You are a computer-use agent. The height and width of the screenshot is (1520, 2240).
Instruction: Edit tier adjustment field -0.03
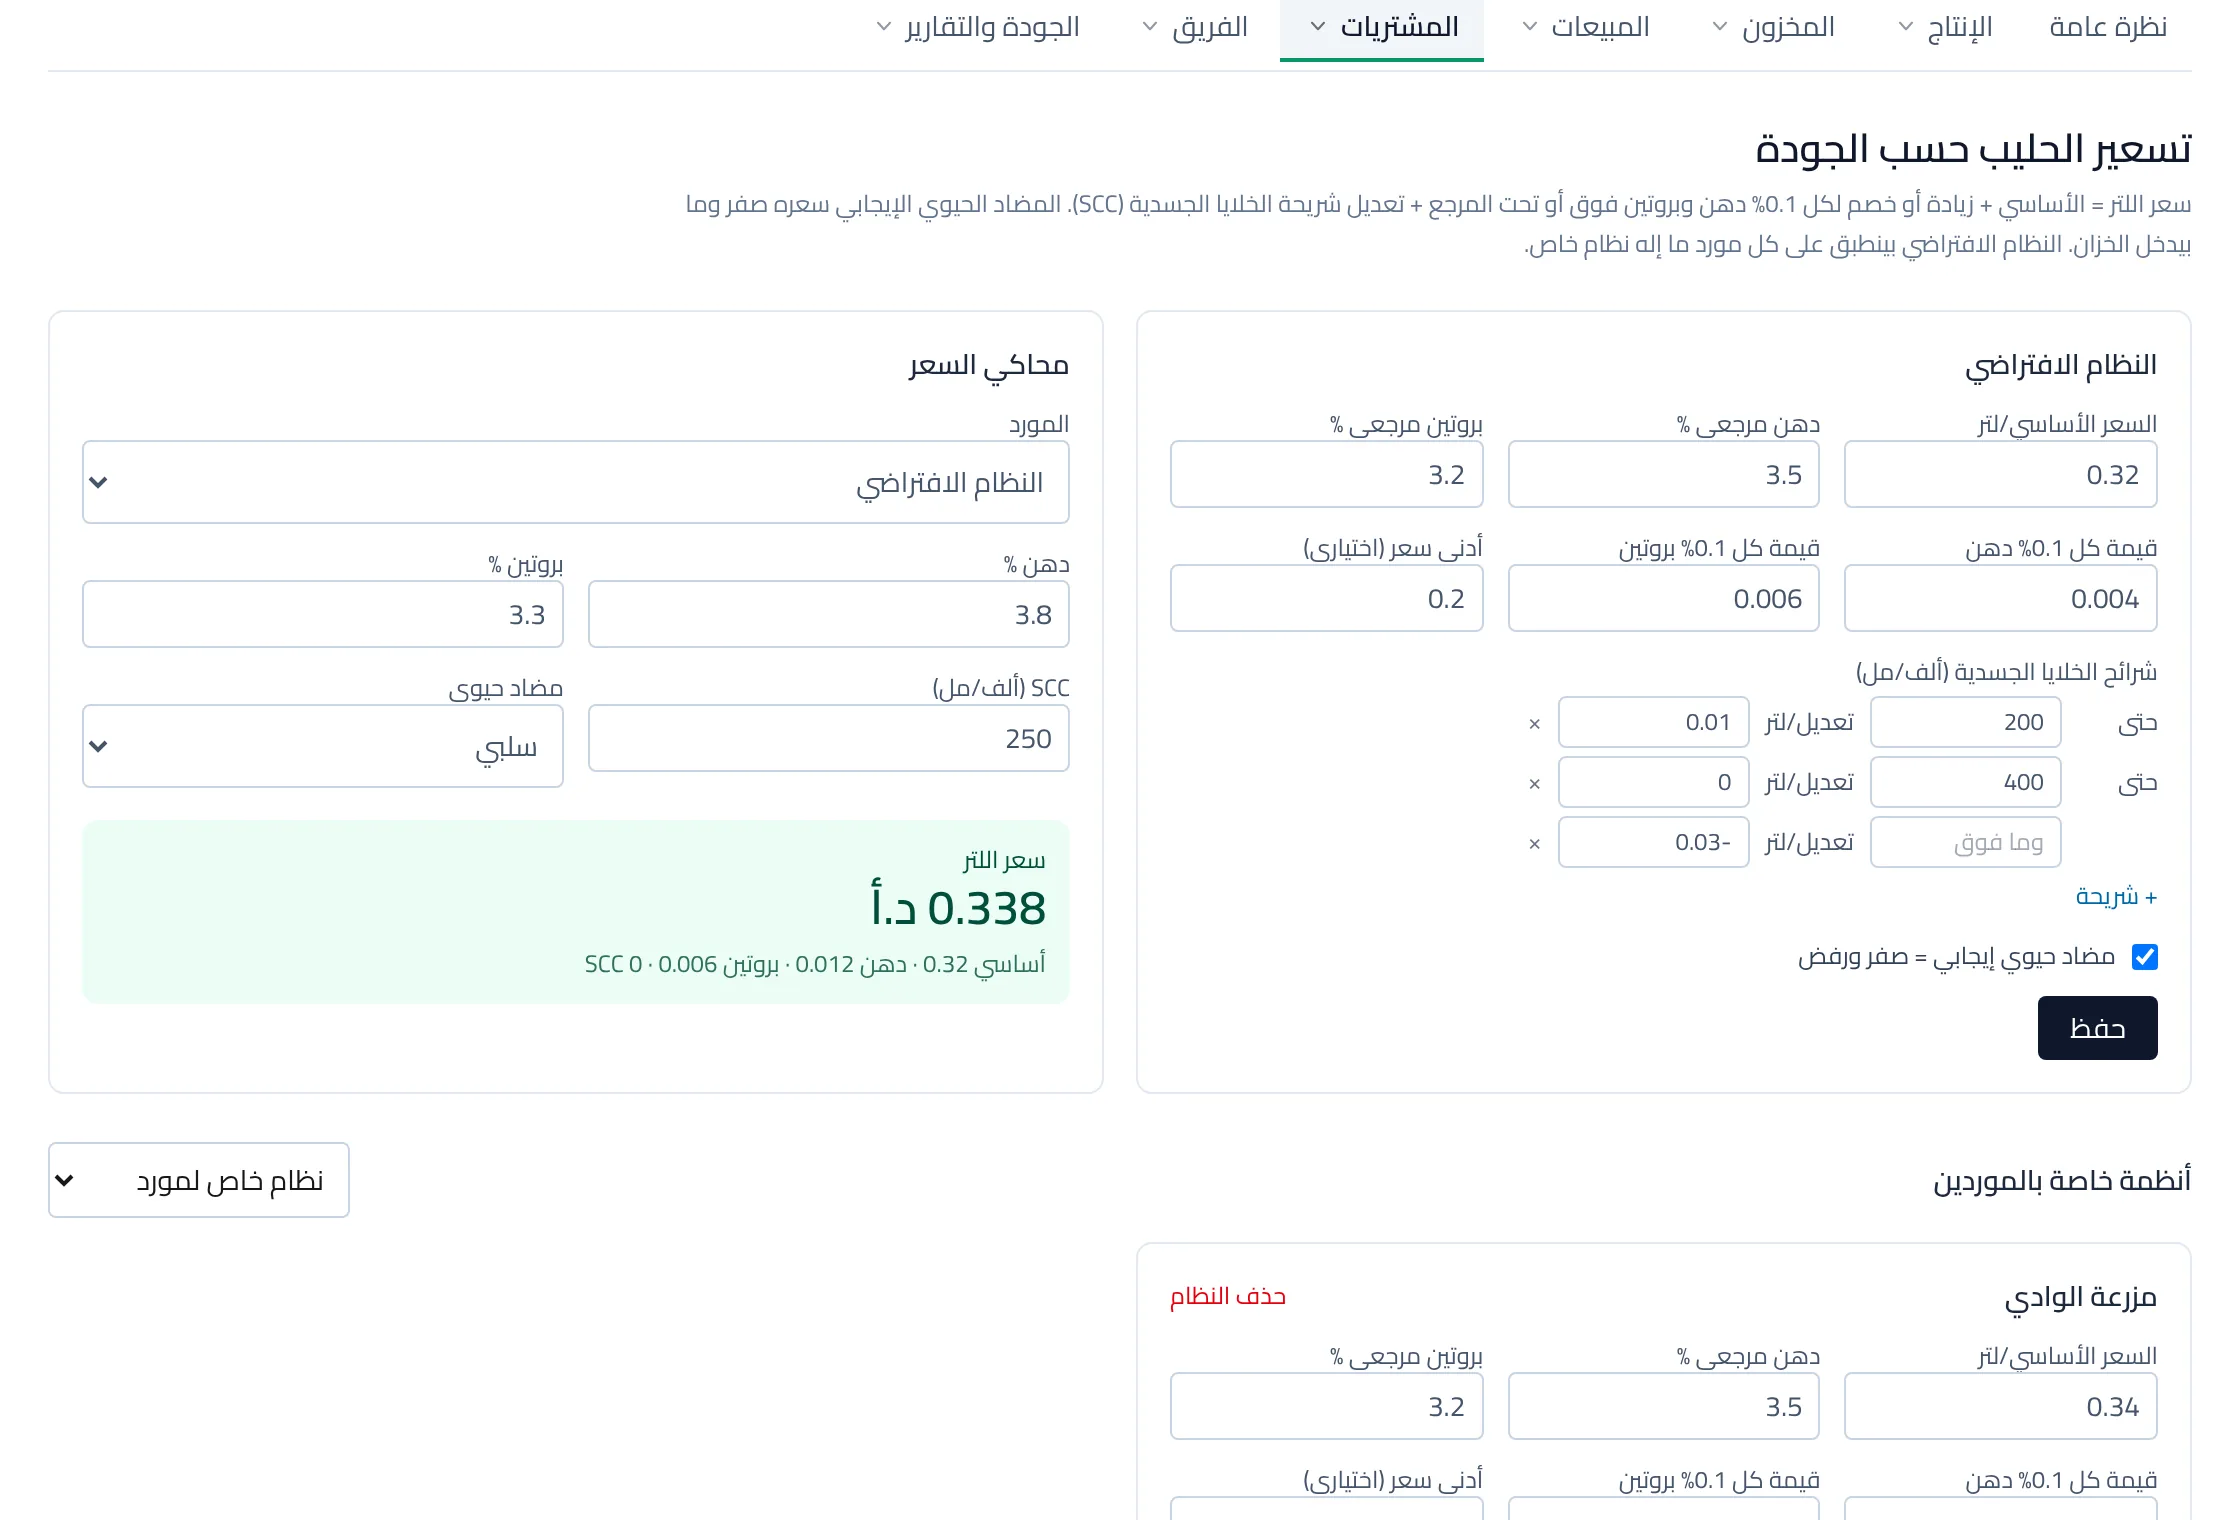pyautogui.click(x=1653, y=842)
